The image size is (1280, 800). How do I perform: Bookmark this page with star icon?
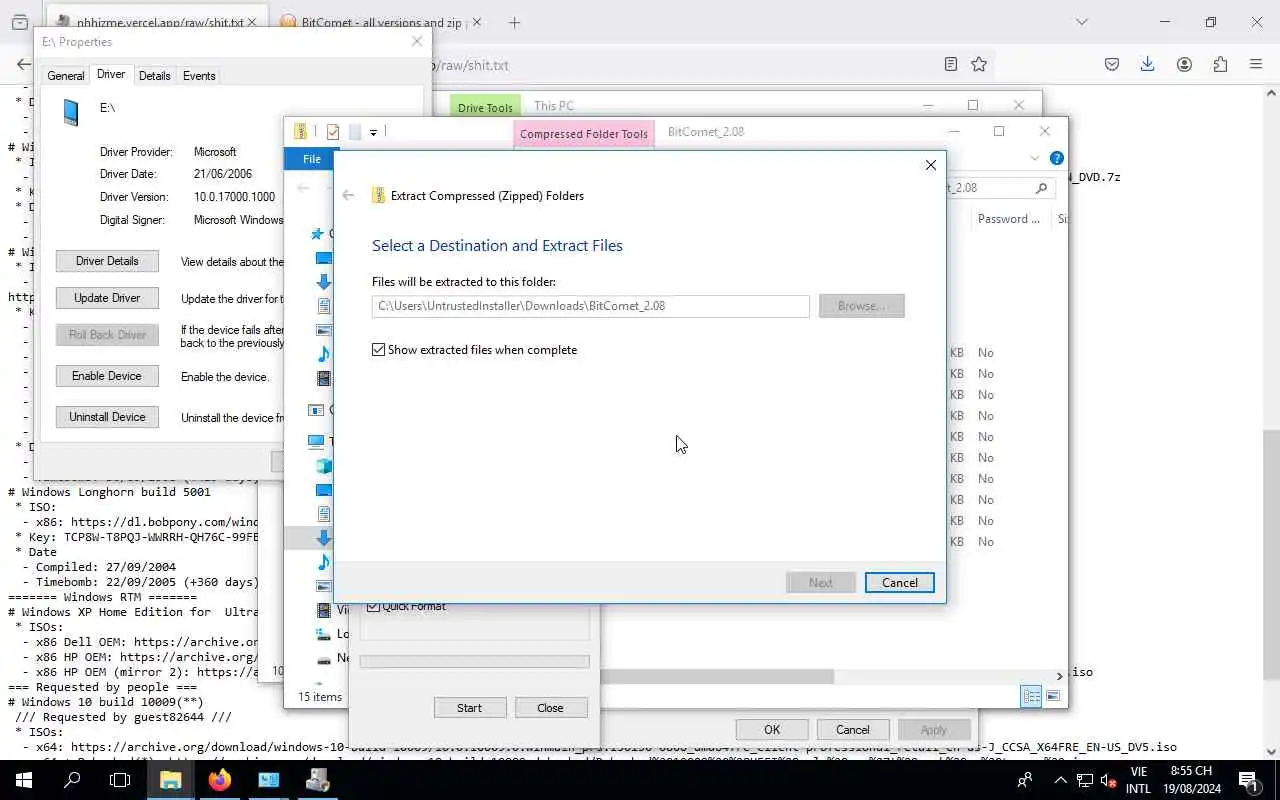(979, 64)
